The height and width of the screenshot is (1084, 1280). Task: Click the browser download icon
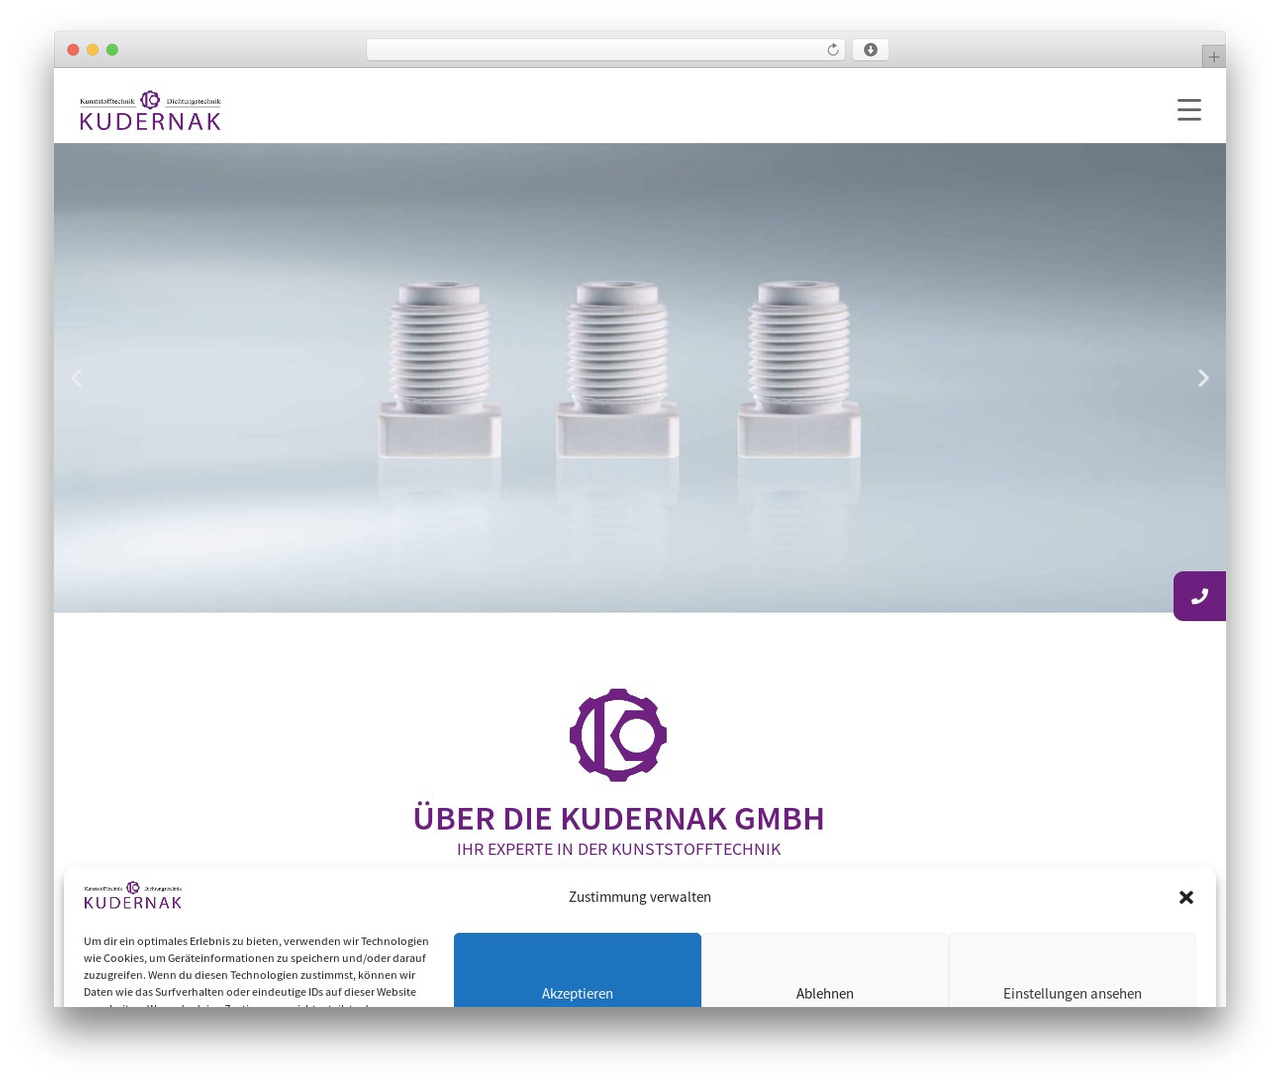pyautogui.click(x=870, y=50)
